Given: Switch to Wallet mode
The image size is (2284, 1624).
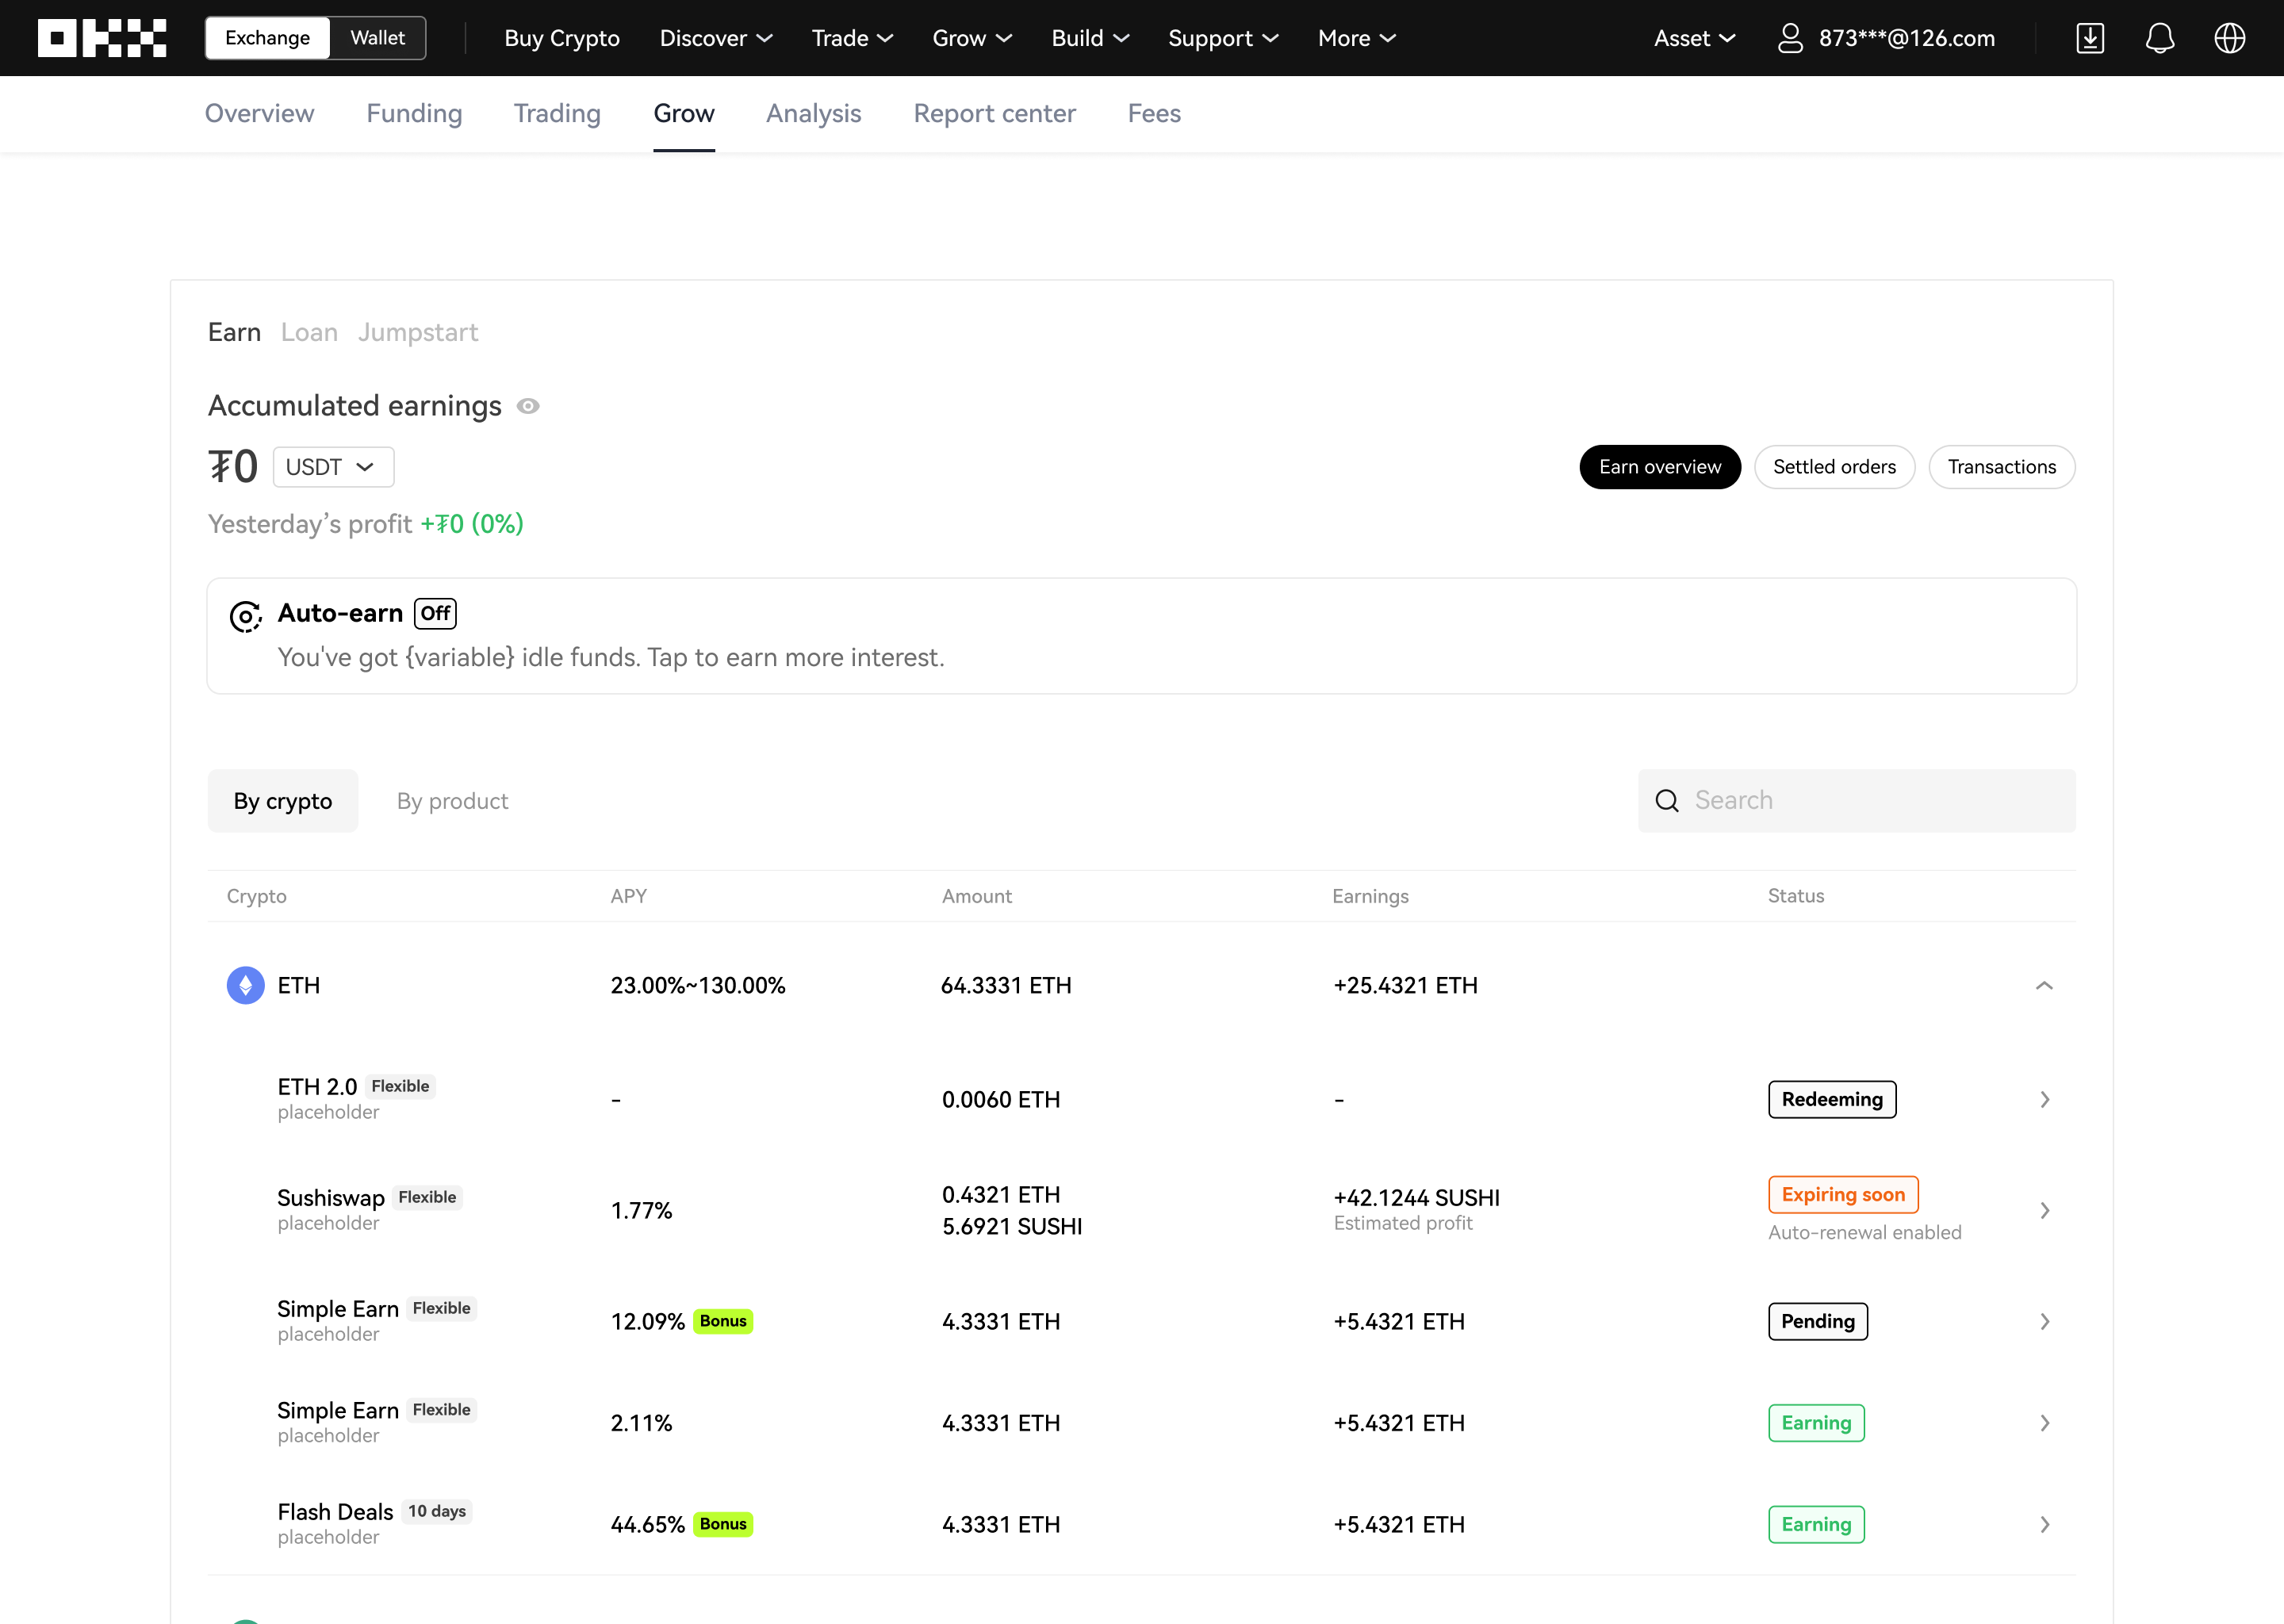Looking at the screenshot, I should (377, 38).
